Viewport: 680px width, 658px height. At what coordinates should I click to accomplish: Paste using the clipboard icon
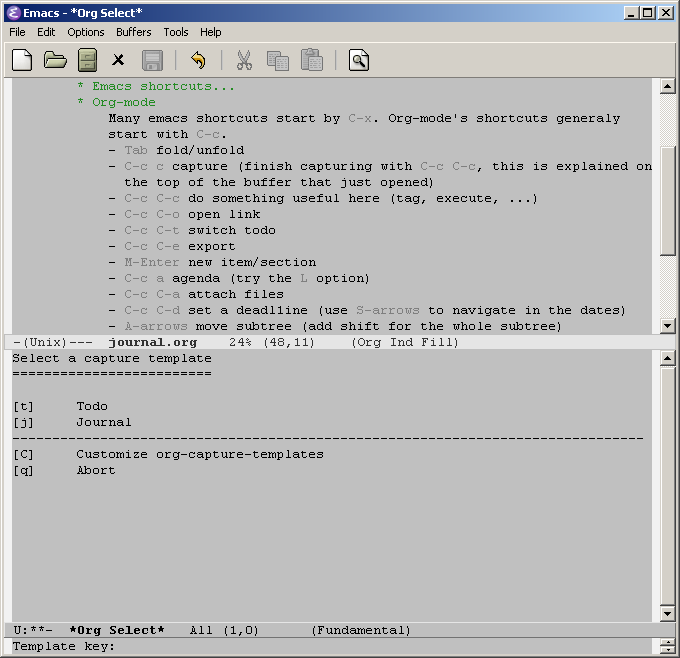pos(311,61)
